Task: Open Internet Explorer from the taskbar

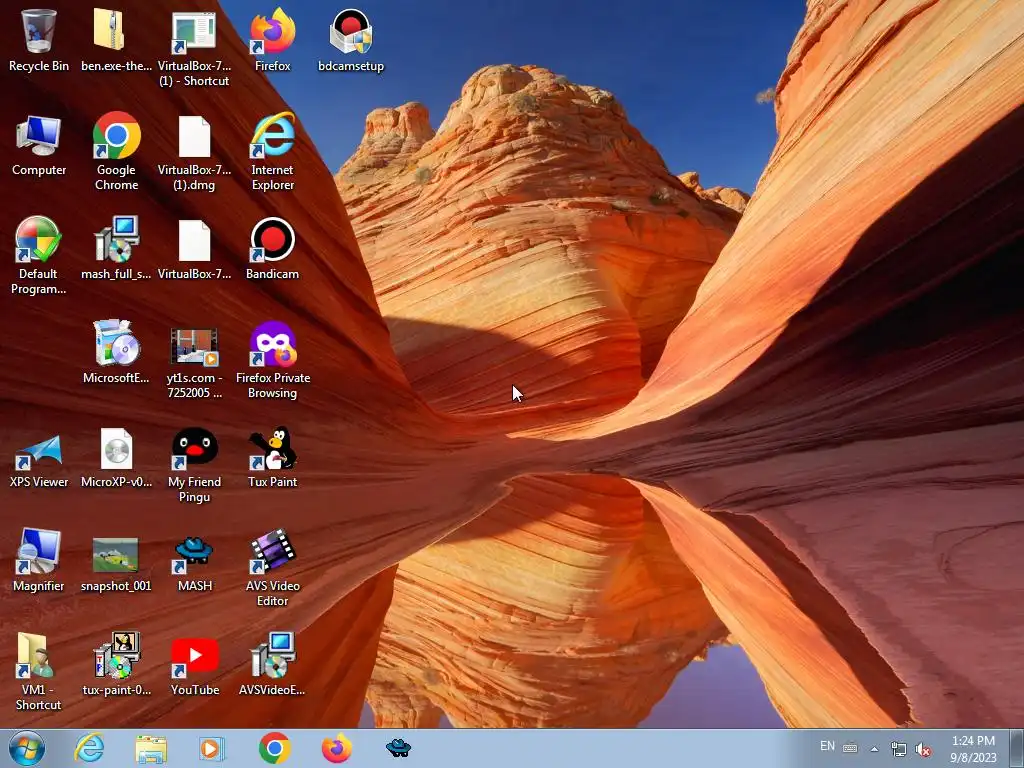Action: click(89, 748)
